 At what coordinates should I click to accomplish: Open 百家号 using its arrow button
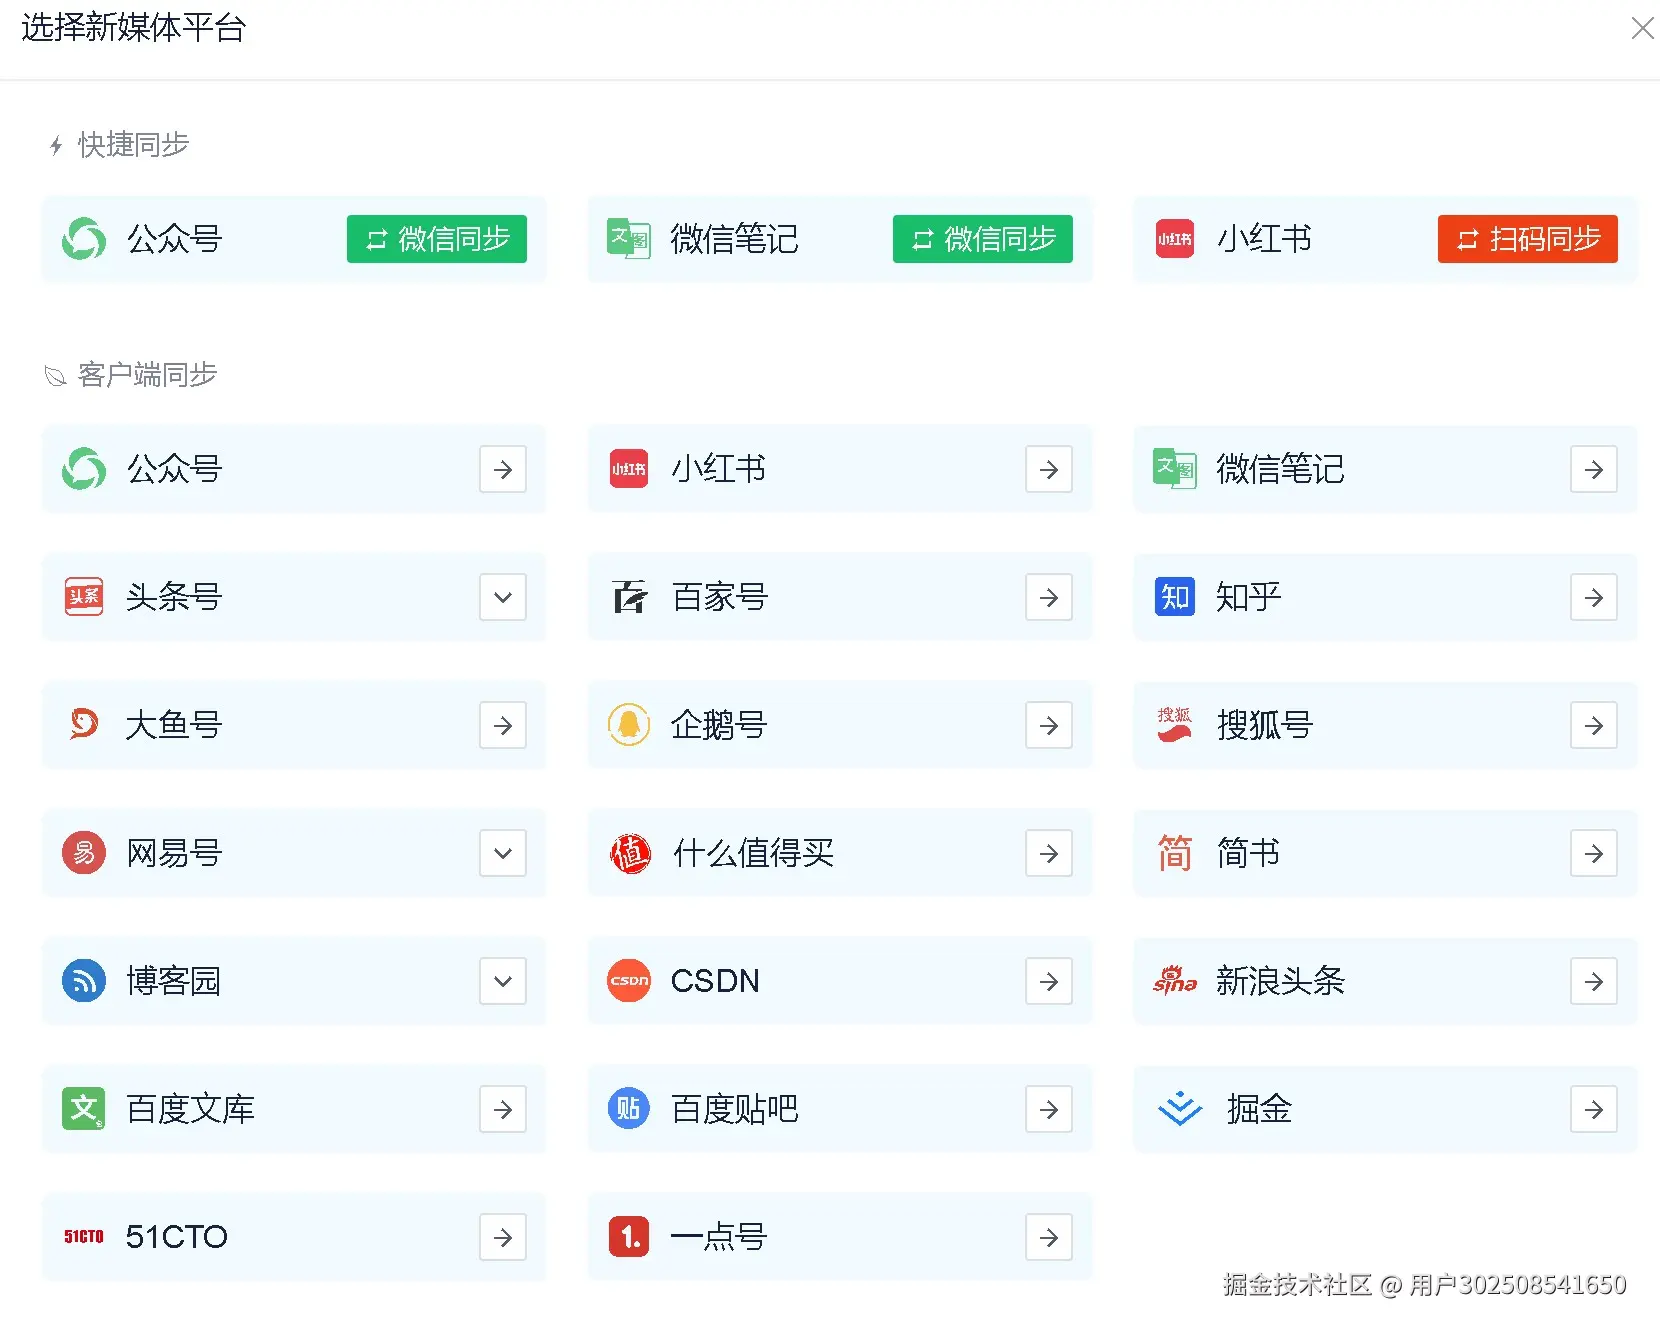pos(1049,597)
